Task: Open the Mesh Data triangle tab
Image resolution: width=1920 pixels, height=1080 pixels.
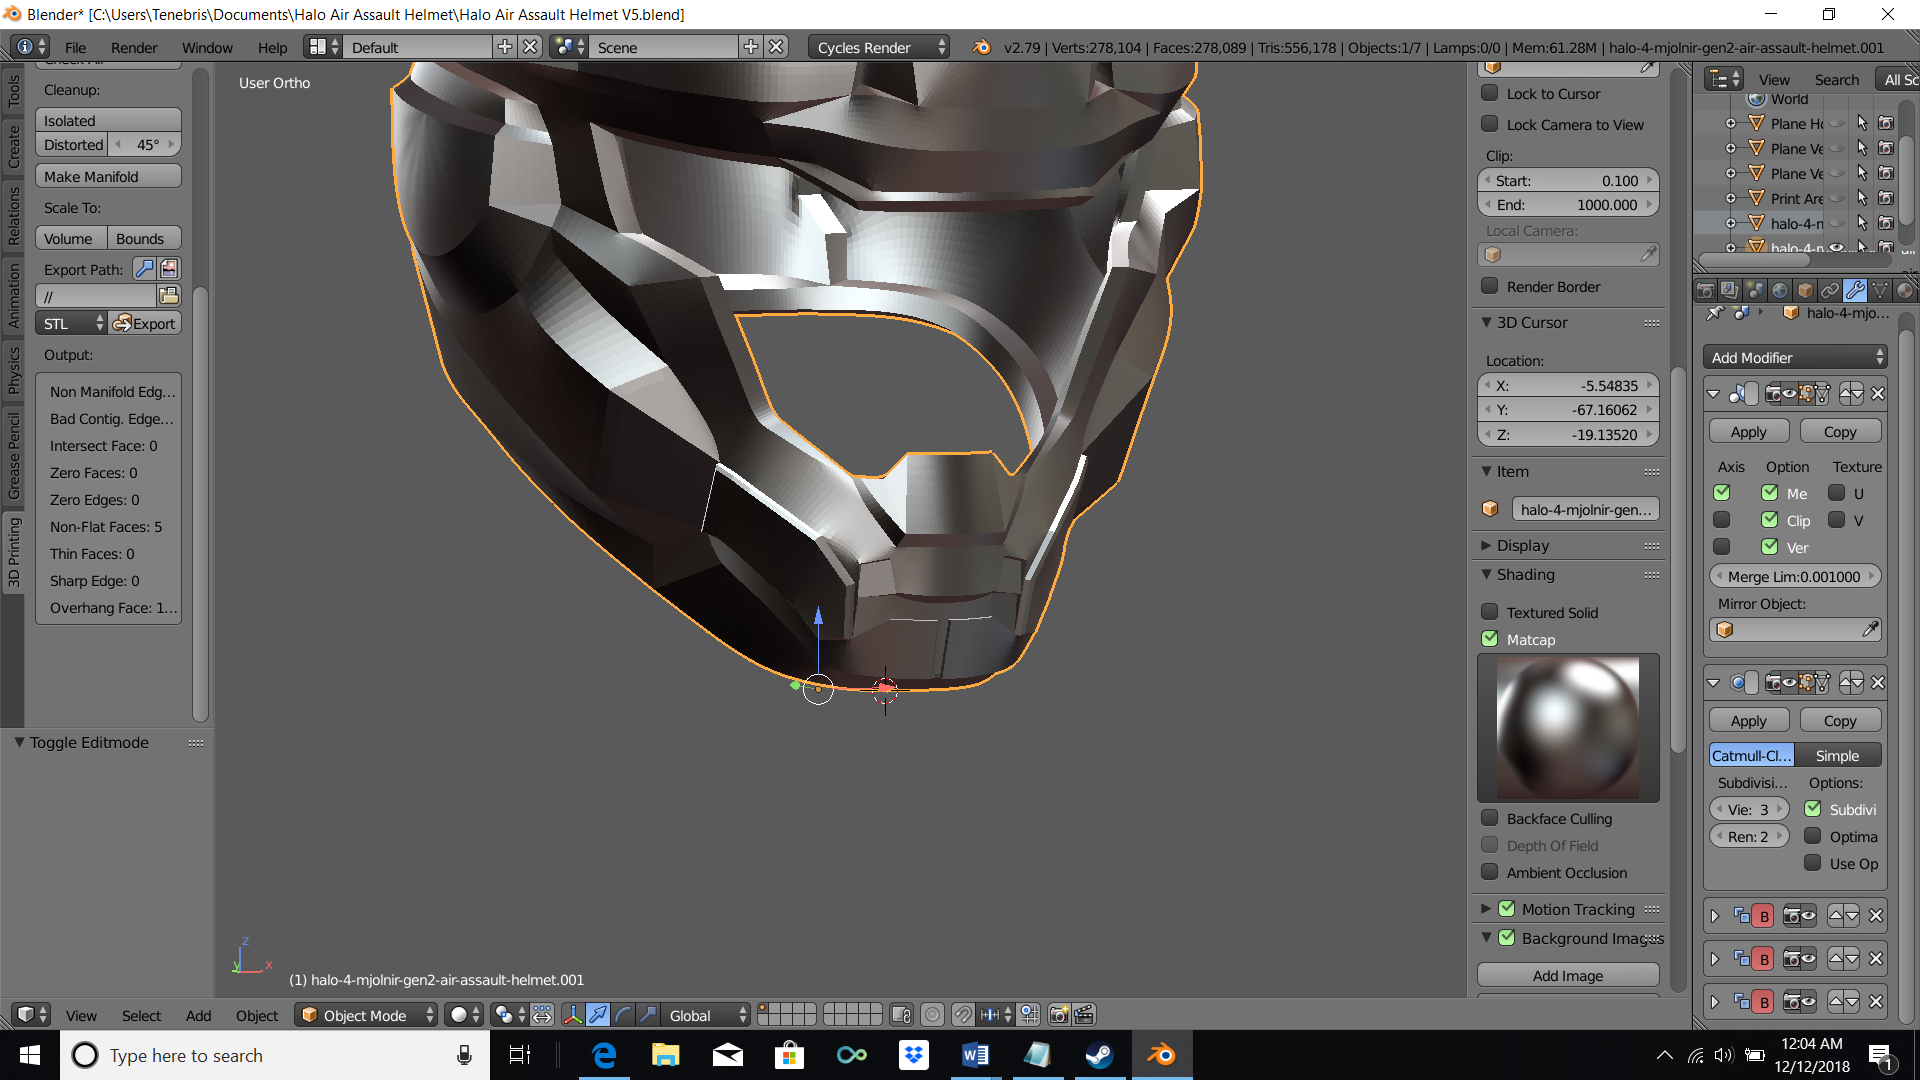Action: tap(1880, 290)
